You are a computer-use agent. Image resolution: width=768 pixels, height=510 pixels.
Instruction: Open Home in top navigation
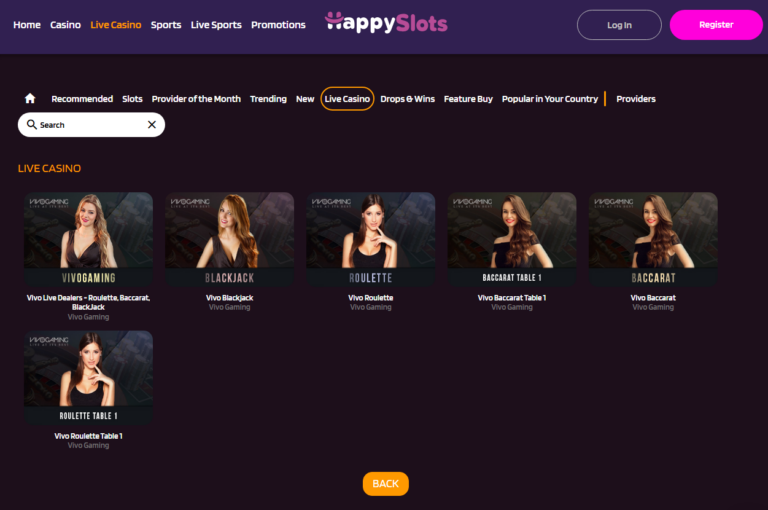pos(27,24)
